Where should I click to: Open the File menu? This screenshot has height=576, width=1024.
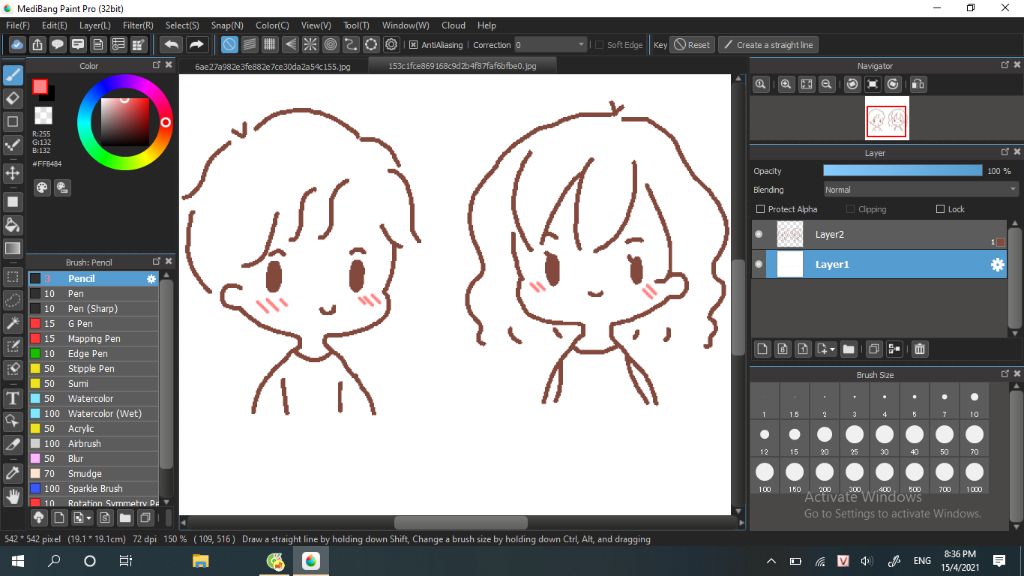[x=18, y=25]
